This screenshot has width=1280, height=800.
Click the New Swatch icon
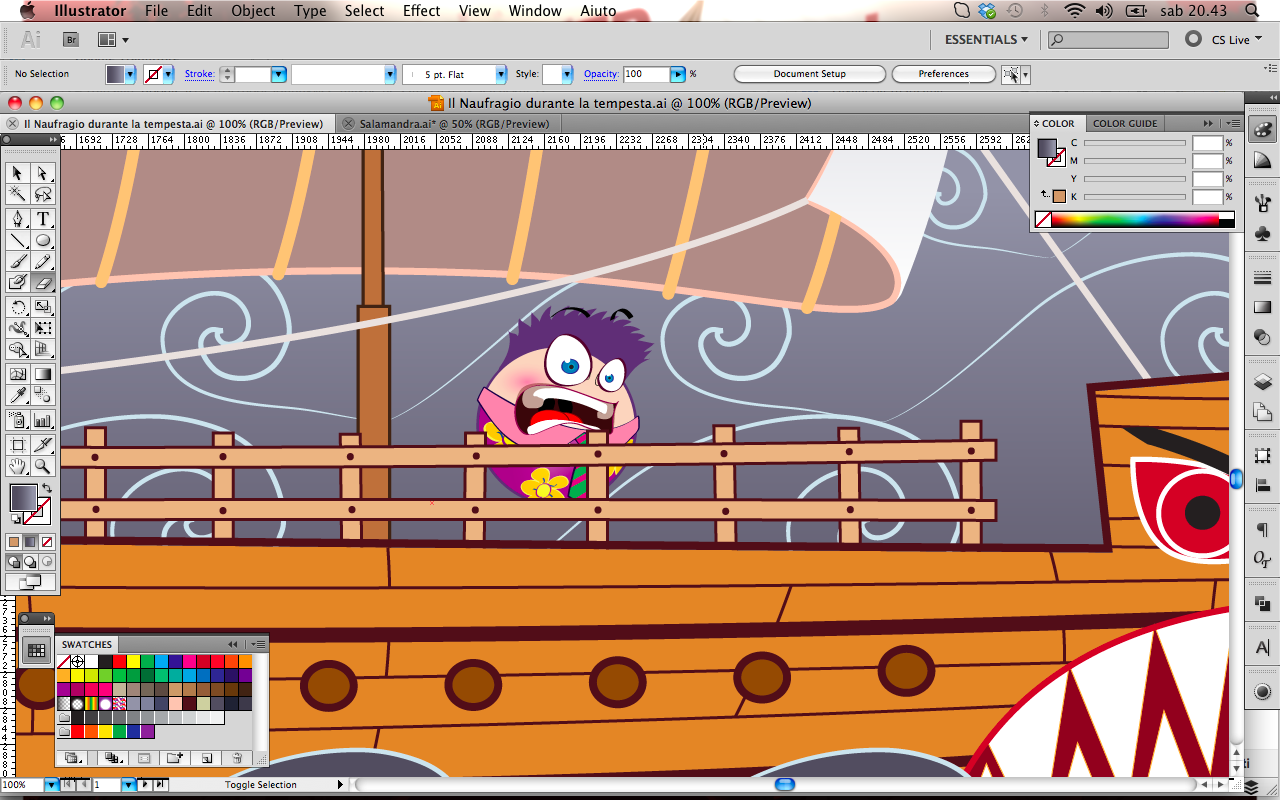tap(206, 759)
